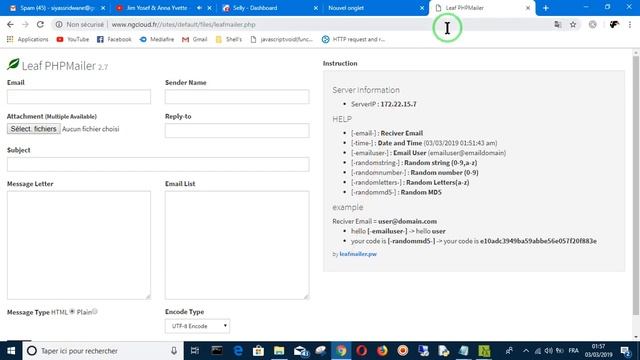Click the FRA language indicator
The image size is (640, 360).
click(x=573, y=351)
